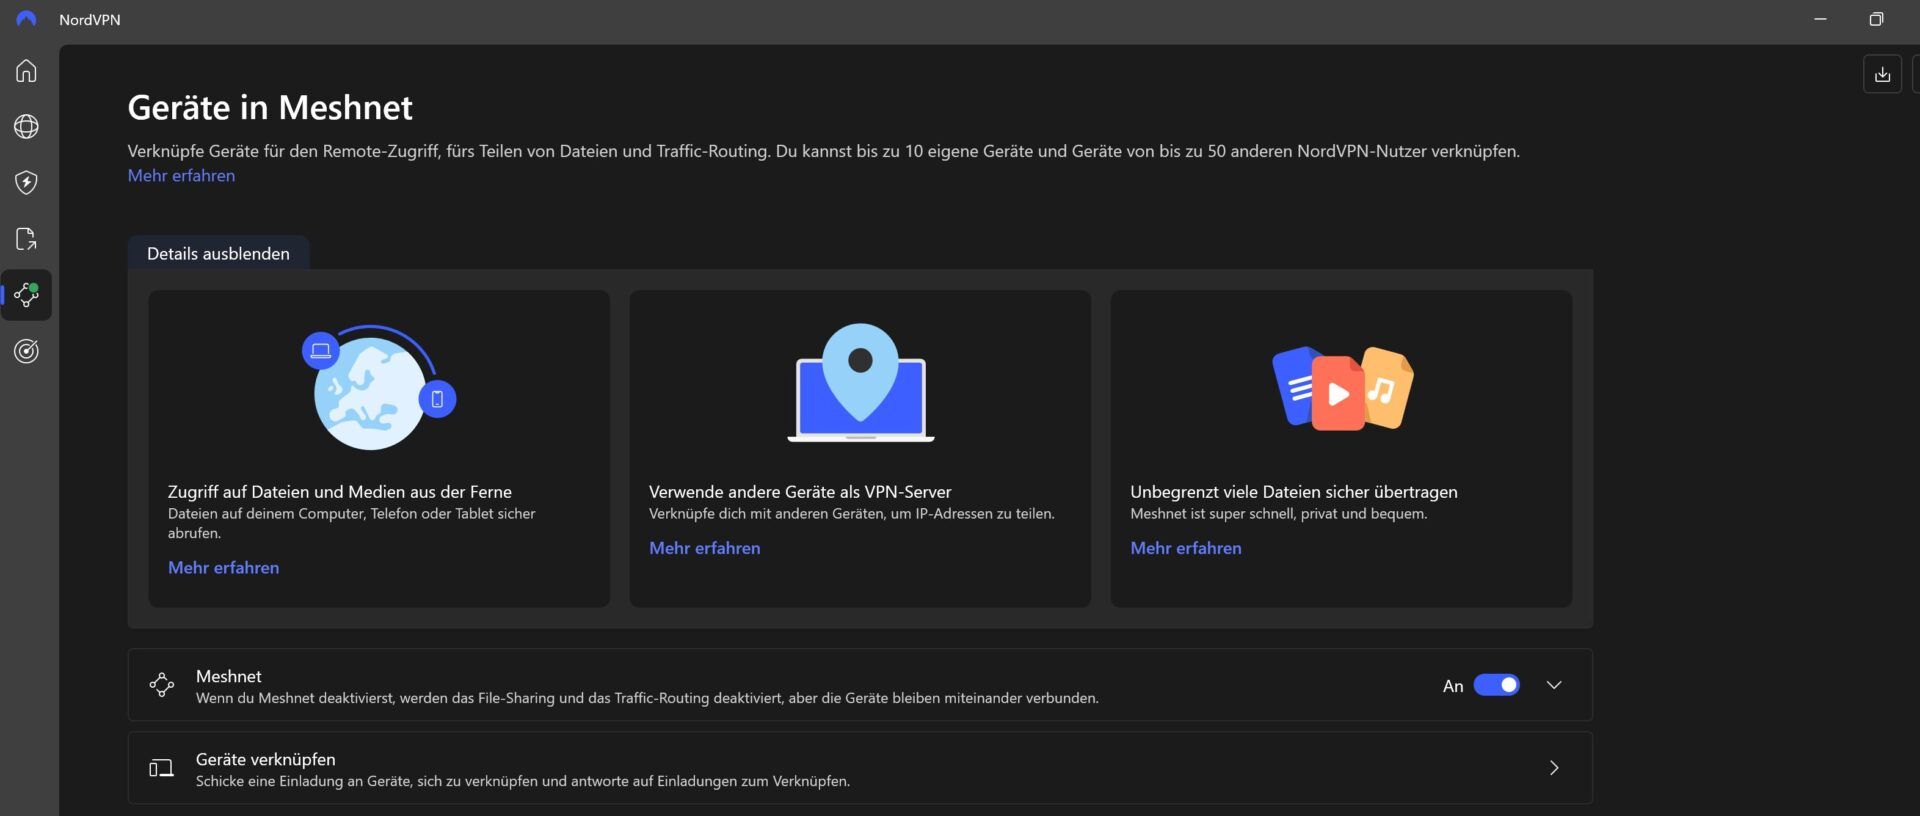Click 'Meshnet ist super schnell' description
This screenshot has height=816, width=1920.
pyautogui.click(x=1278, y=514)
